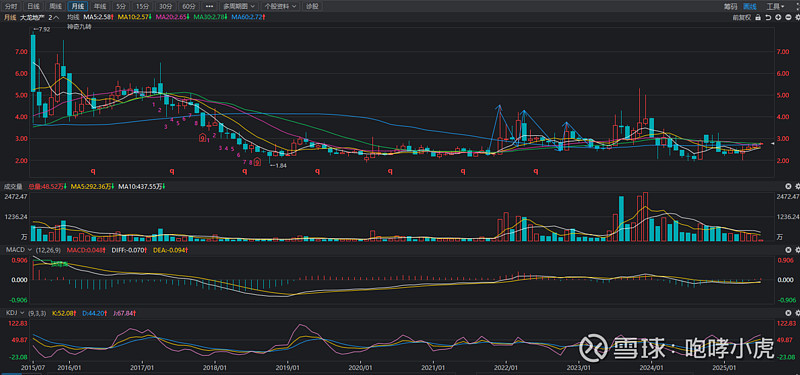This screenshot has width=800, height=375.
Task: Close the 成交量 volume indicator panel
Action: 788,186
